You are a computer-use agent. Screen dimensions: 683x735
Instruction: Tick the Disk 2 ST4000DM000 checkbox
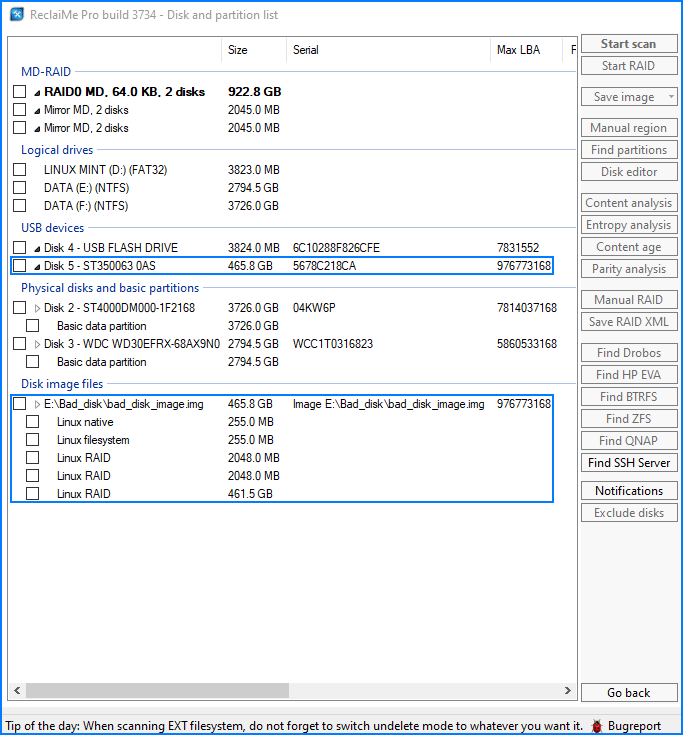pyautogui.click(x=20, y=308)
